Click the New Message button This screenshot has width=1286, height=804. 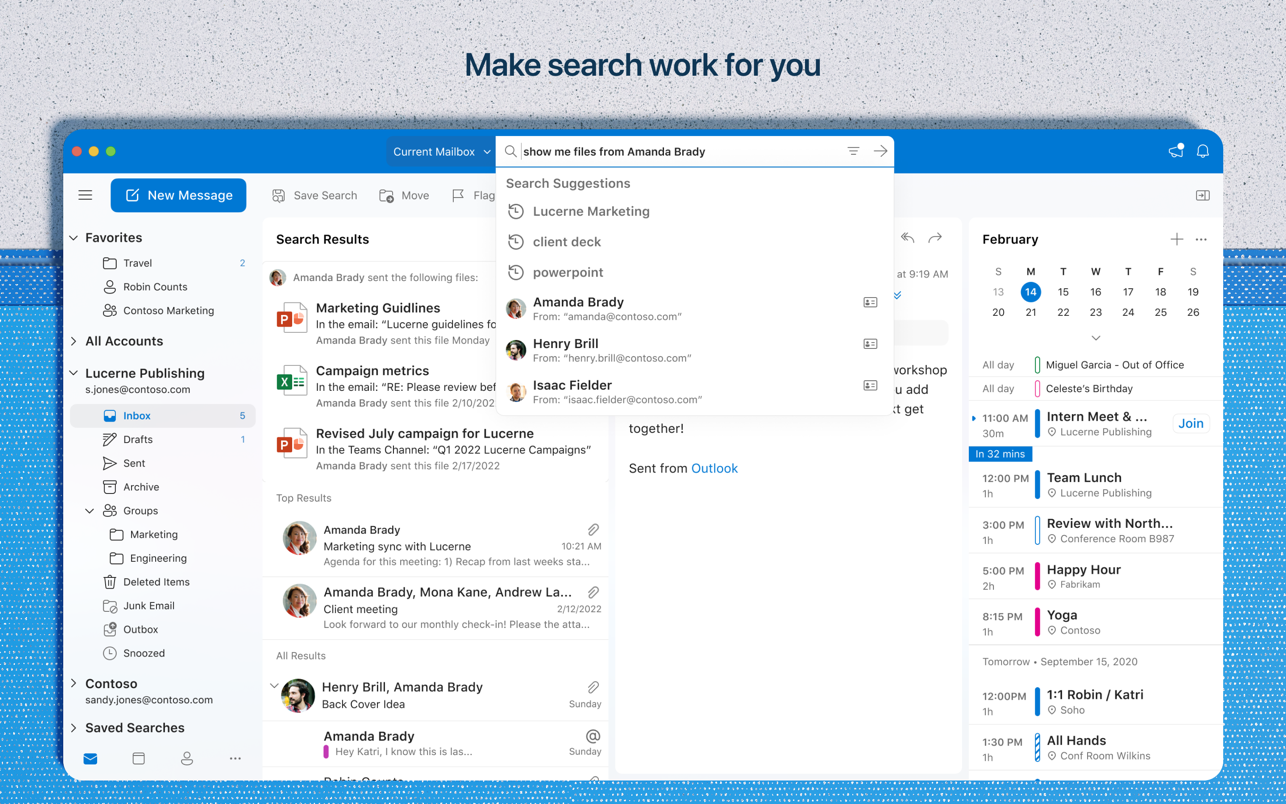(178, 195)
